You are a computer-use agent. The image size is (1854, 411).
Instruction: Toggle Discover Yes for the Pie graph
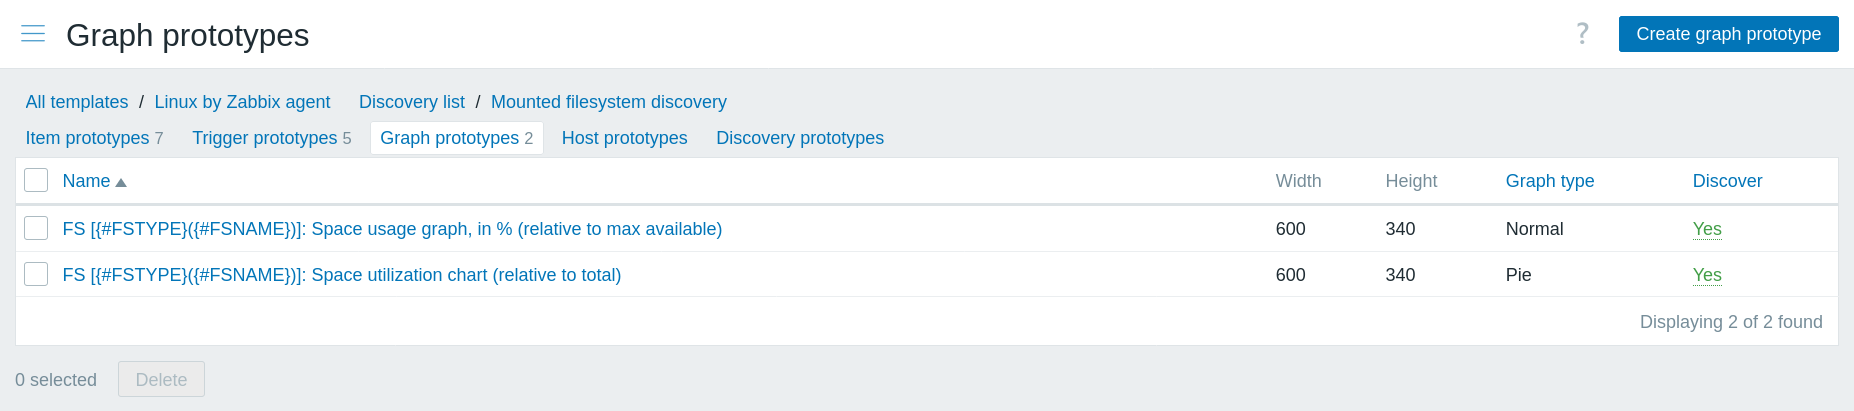(x=1706, y=275)
